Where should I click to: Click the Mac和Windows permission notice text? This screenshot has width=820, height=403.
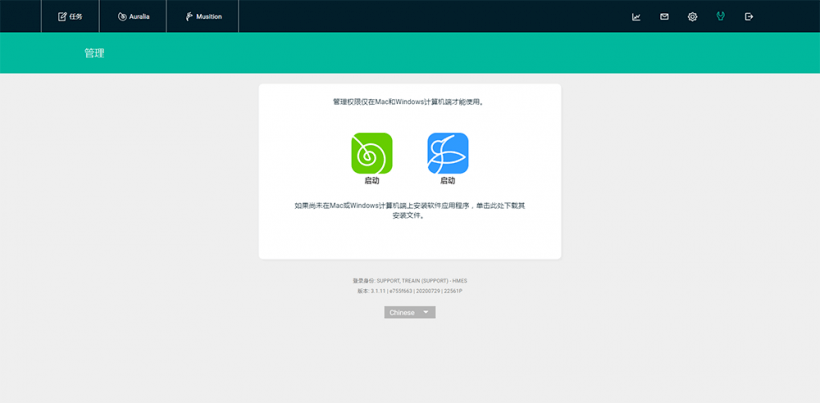point(409,102)
